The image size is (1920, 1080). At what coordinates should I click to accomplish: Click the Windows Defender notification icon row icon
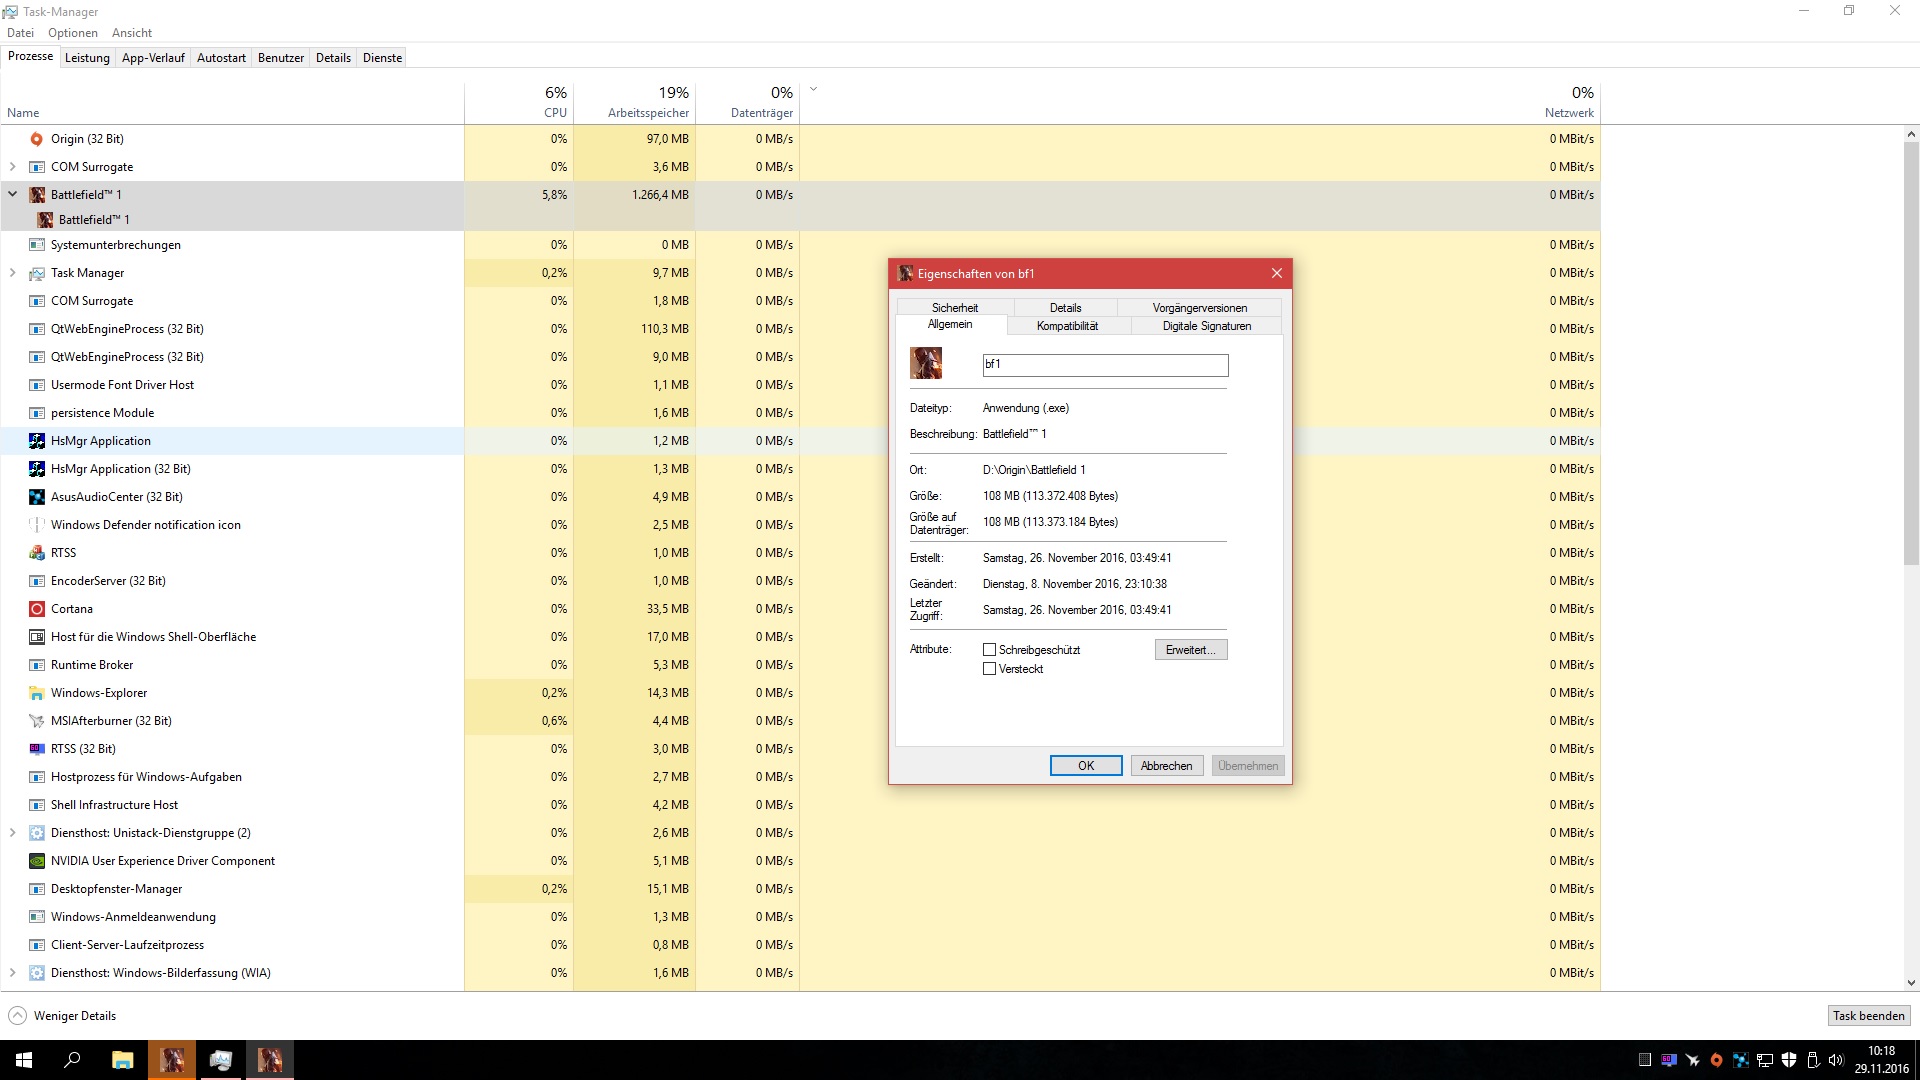[37, 525]
